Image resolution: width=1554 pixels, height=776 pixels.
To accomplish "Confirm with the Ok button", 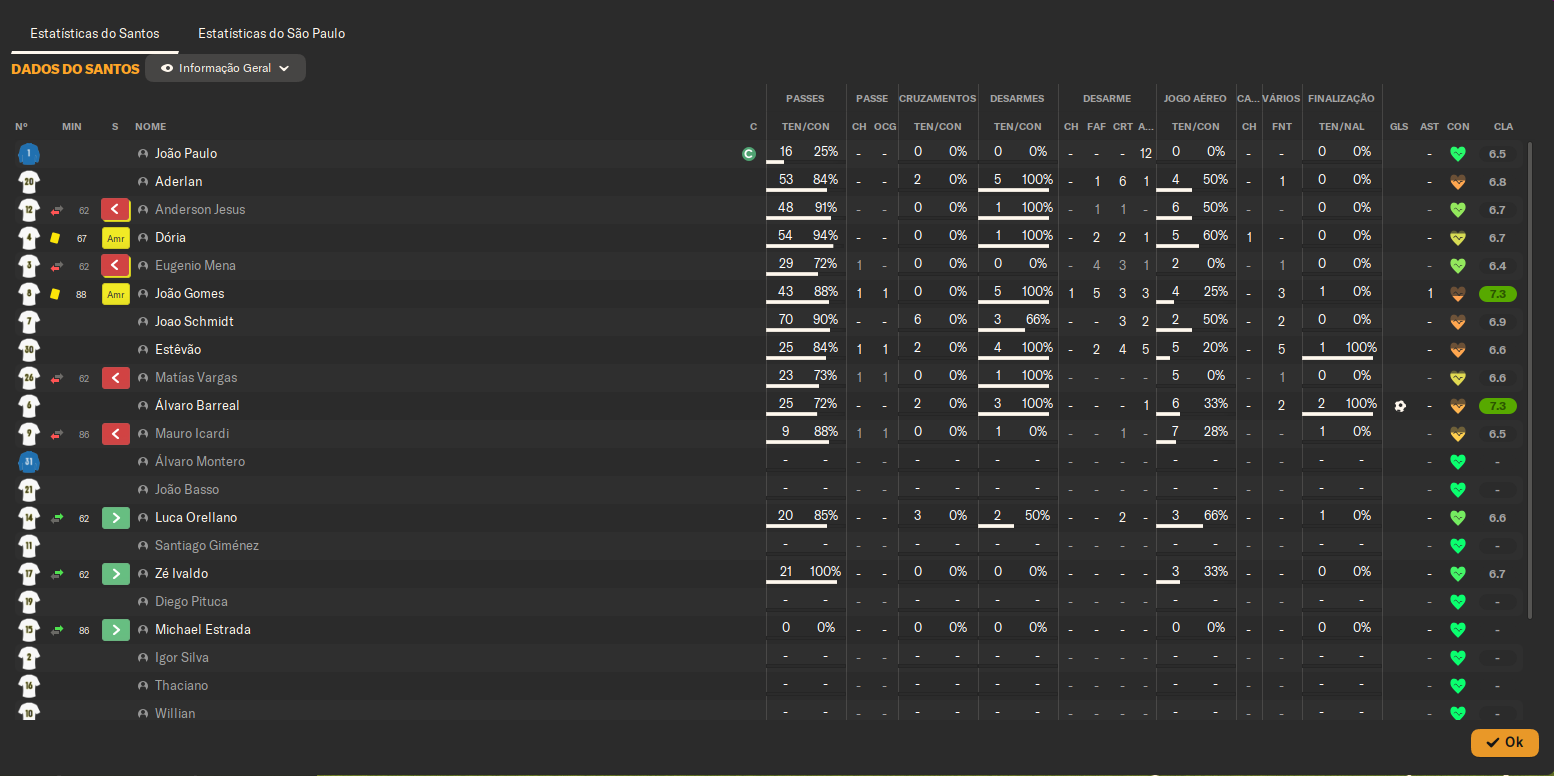I will pos(1504,742).
